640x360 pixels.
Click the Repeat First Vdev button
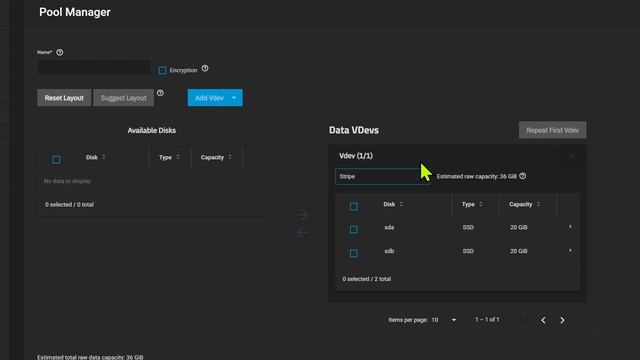tap(553, 130)
